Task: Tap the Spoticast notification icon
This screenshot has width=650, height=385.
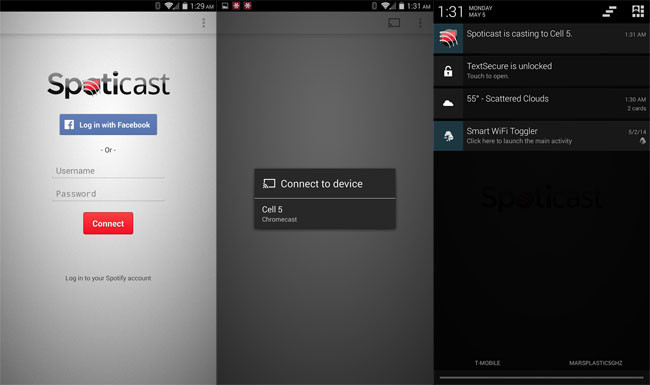Action: 448,39
